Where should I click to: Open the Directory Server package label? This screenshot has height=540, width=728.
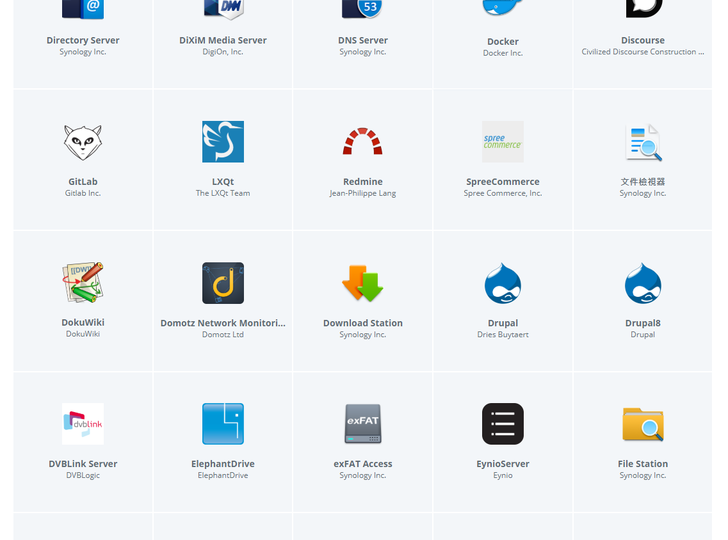83,41
